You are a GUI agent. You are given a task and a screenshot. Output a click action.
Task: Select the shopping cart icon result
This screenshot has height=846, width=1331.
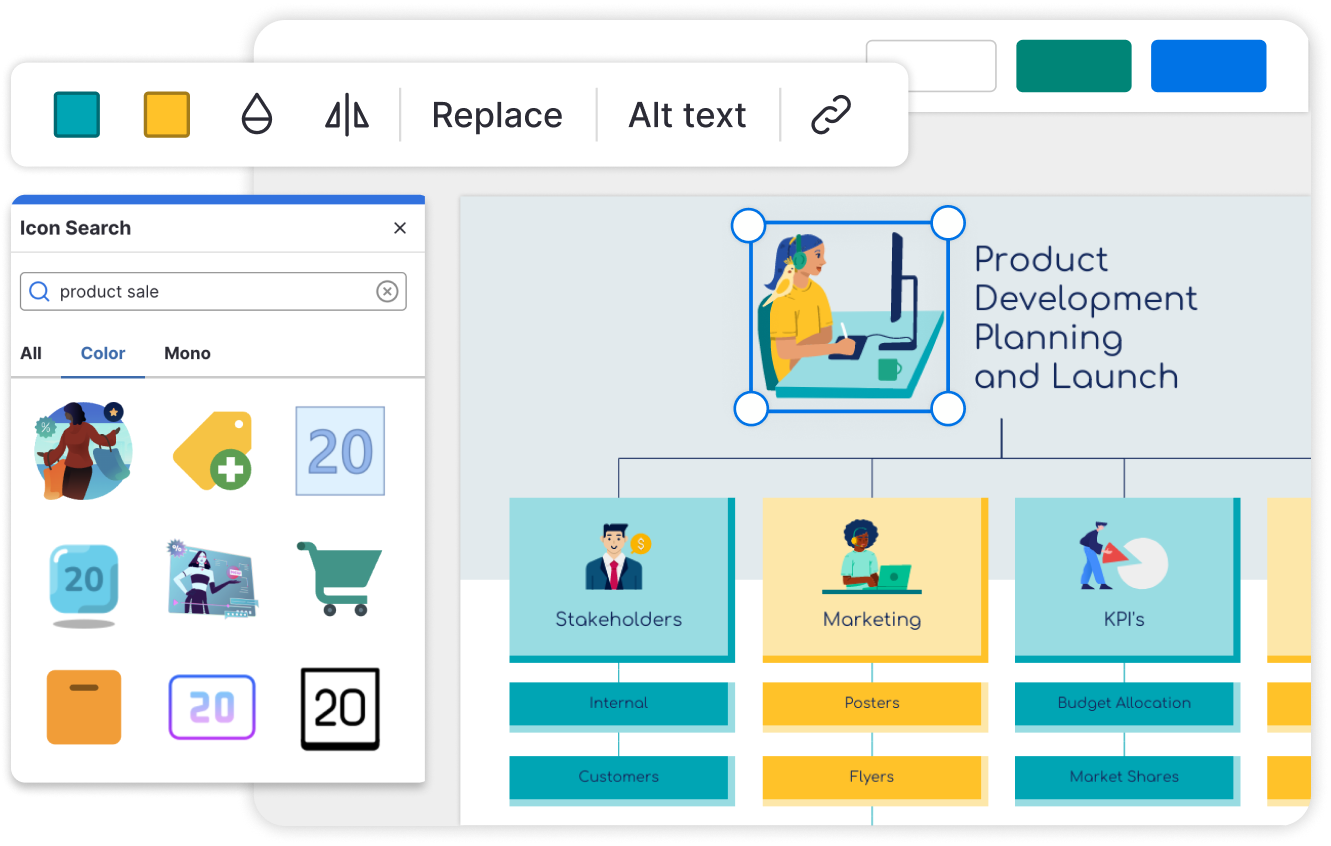339,578
